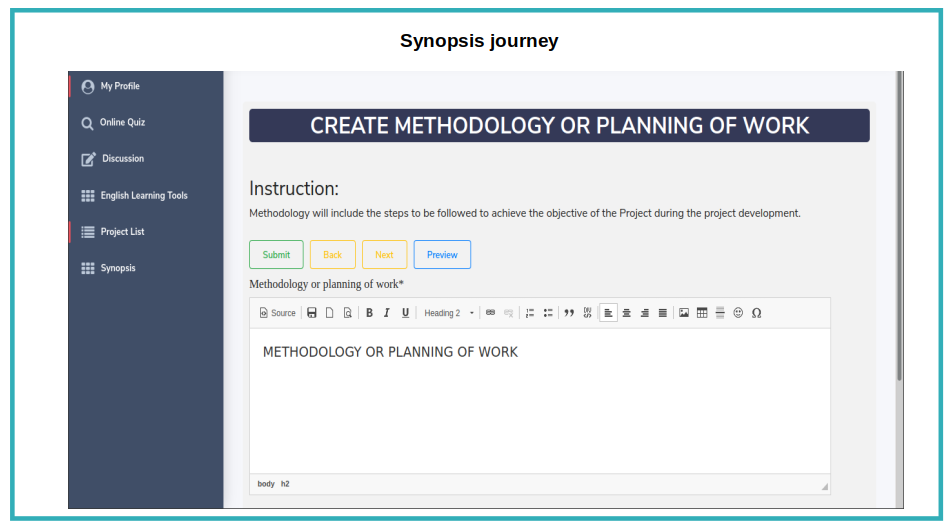Click the editor resize handle corner
951x529 pixels.
pos(824,487)
